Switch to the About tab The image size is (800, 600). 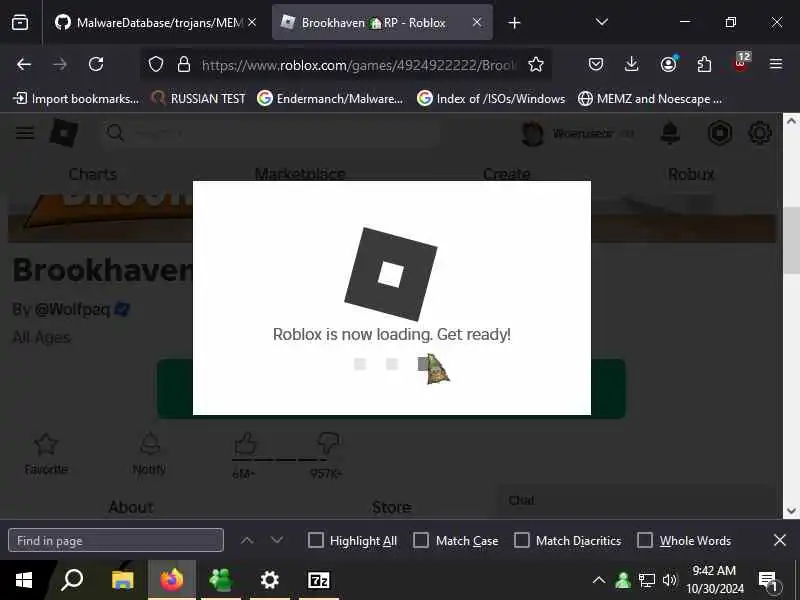pyautogui.click(x=131, y=507)
